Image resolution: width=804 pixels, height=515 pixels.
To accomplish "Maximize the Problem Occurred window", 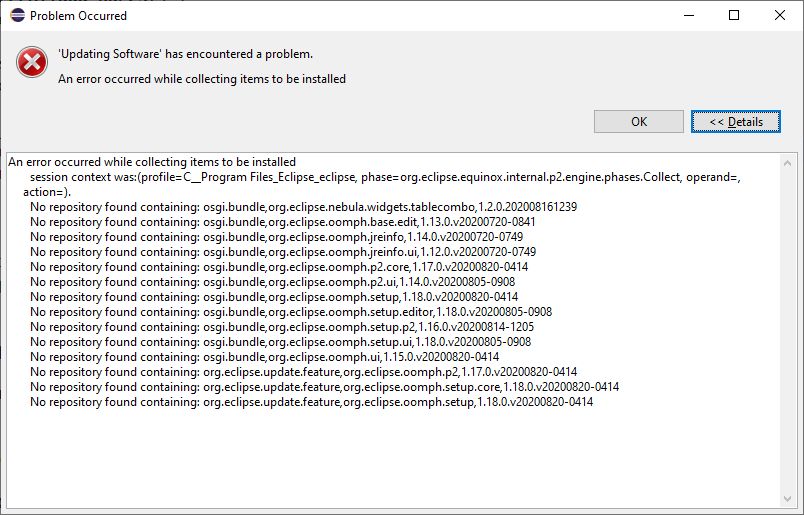I will pos(734,16).
